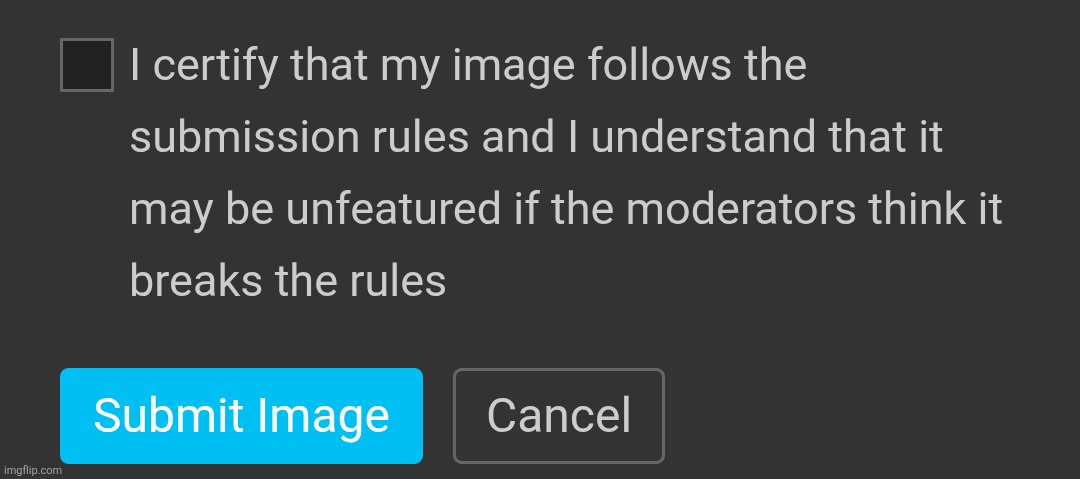Image resolution: width=1080 pixels, height=479 pixels.
Task: Click the words 'submission rules'
Action: coord(300,137)
